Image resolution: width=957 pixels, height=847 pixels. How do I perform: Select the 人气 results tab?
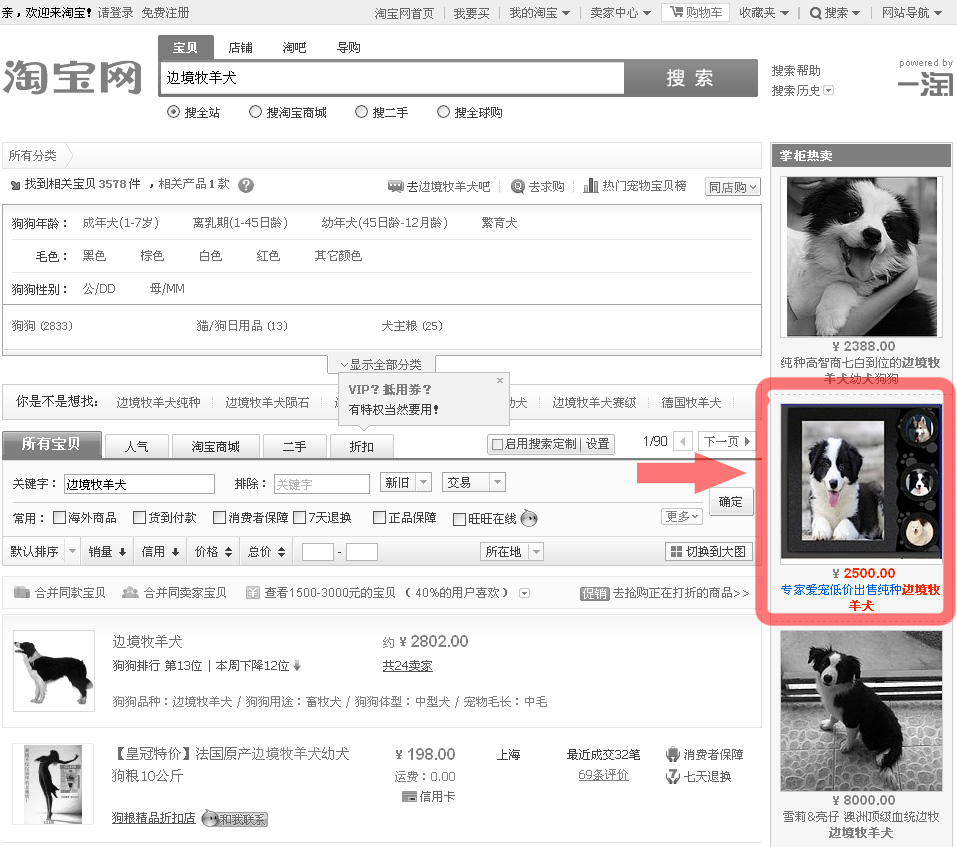136,446
